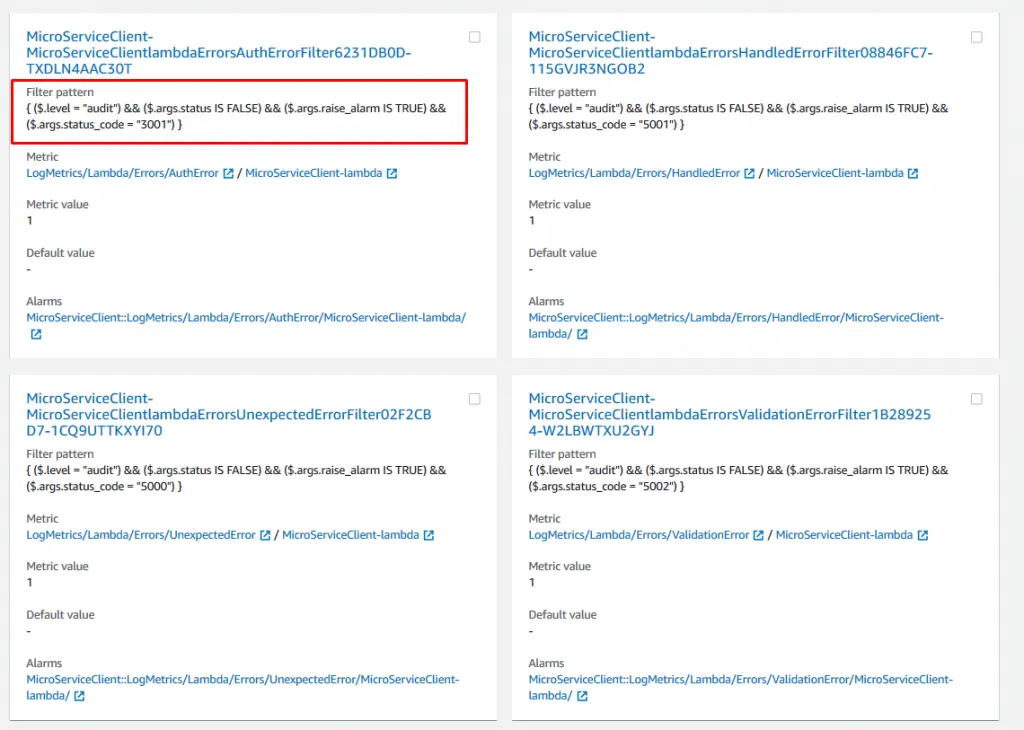Click external icon after AuthError alarm link
The image size is (1024, 730).
[x=36, y=335]
